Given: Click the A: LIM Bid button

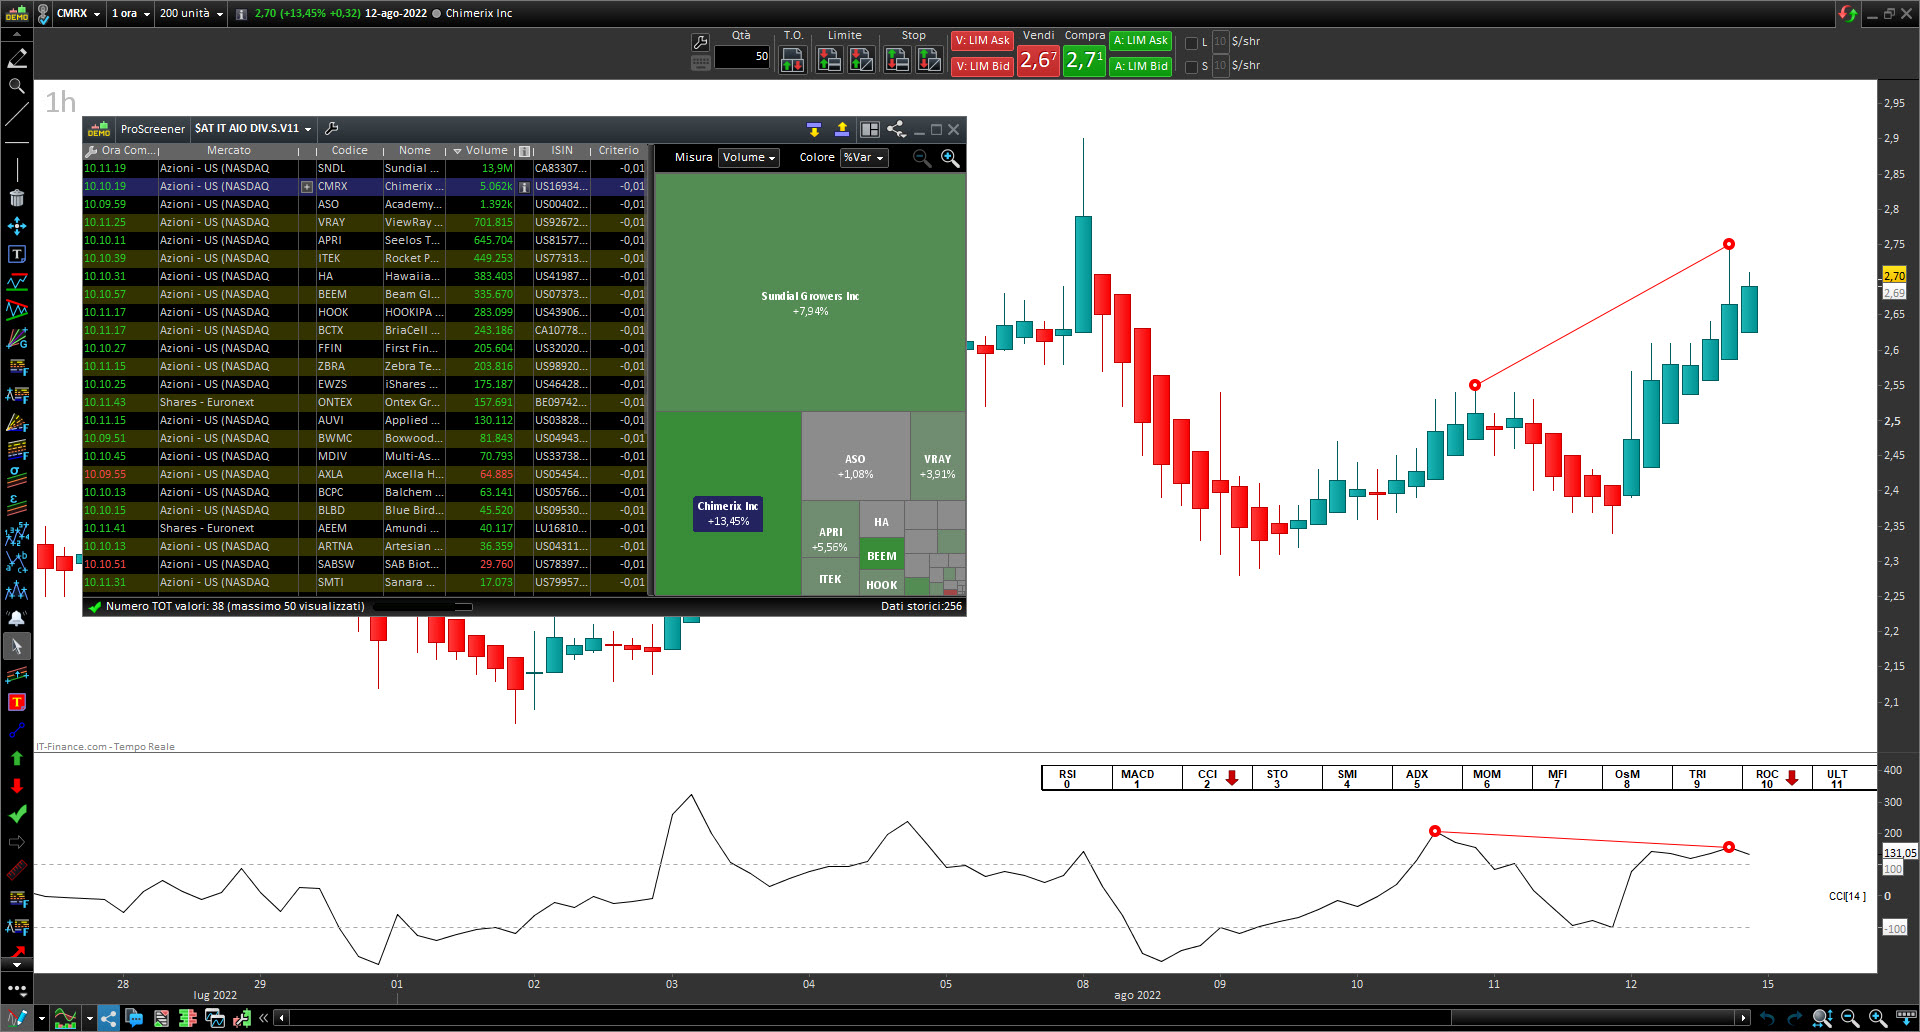Looking at the screenshot, I should [1141, 66].
